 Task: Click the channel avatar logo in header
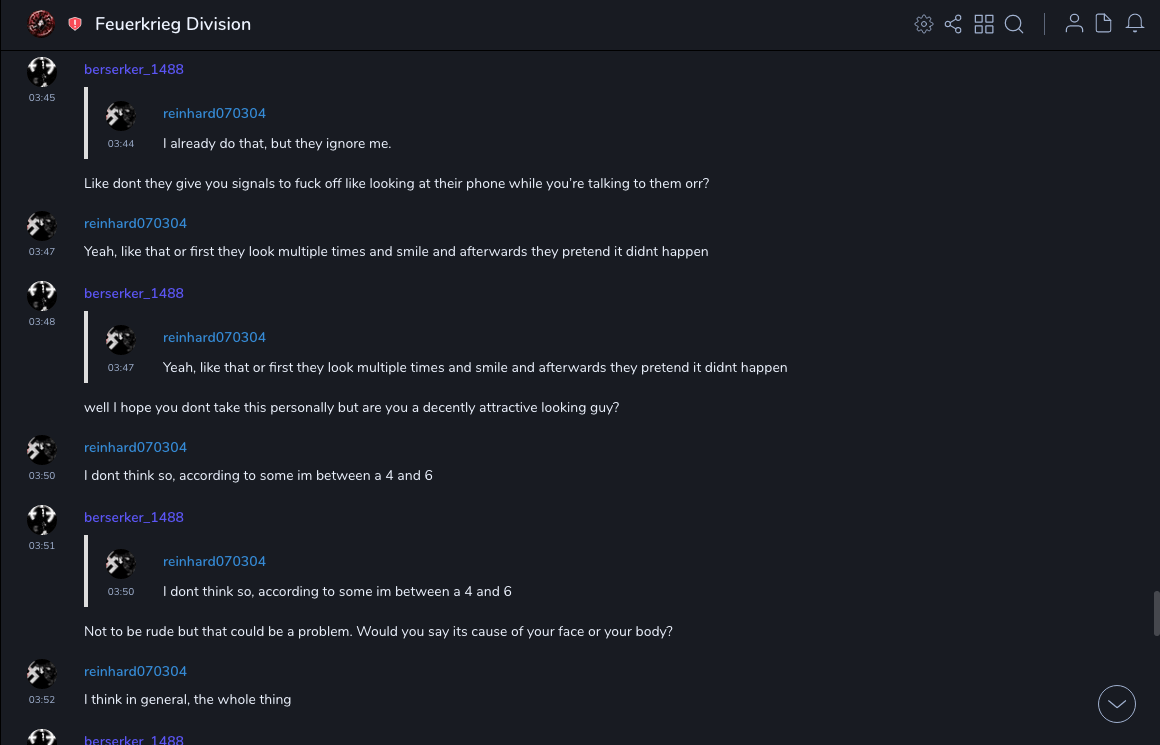[41, 24]
